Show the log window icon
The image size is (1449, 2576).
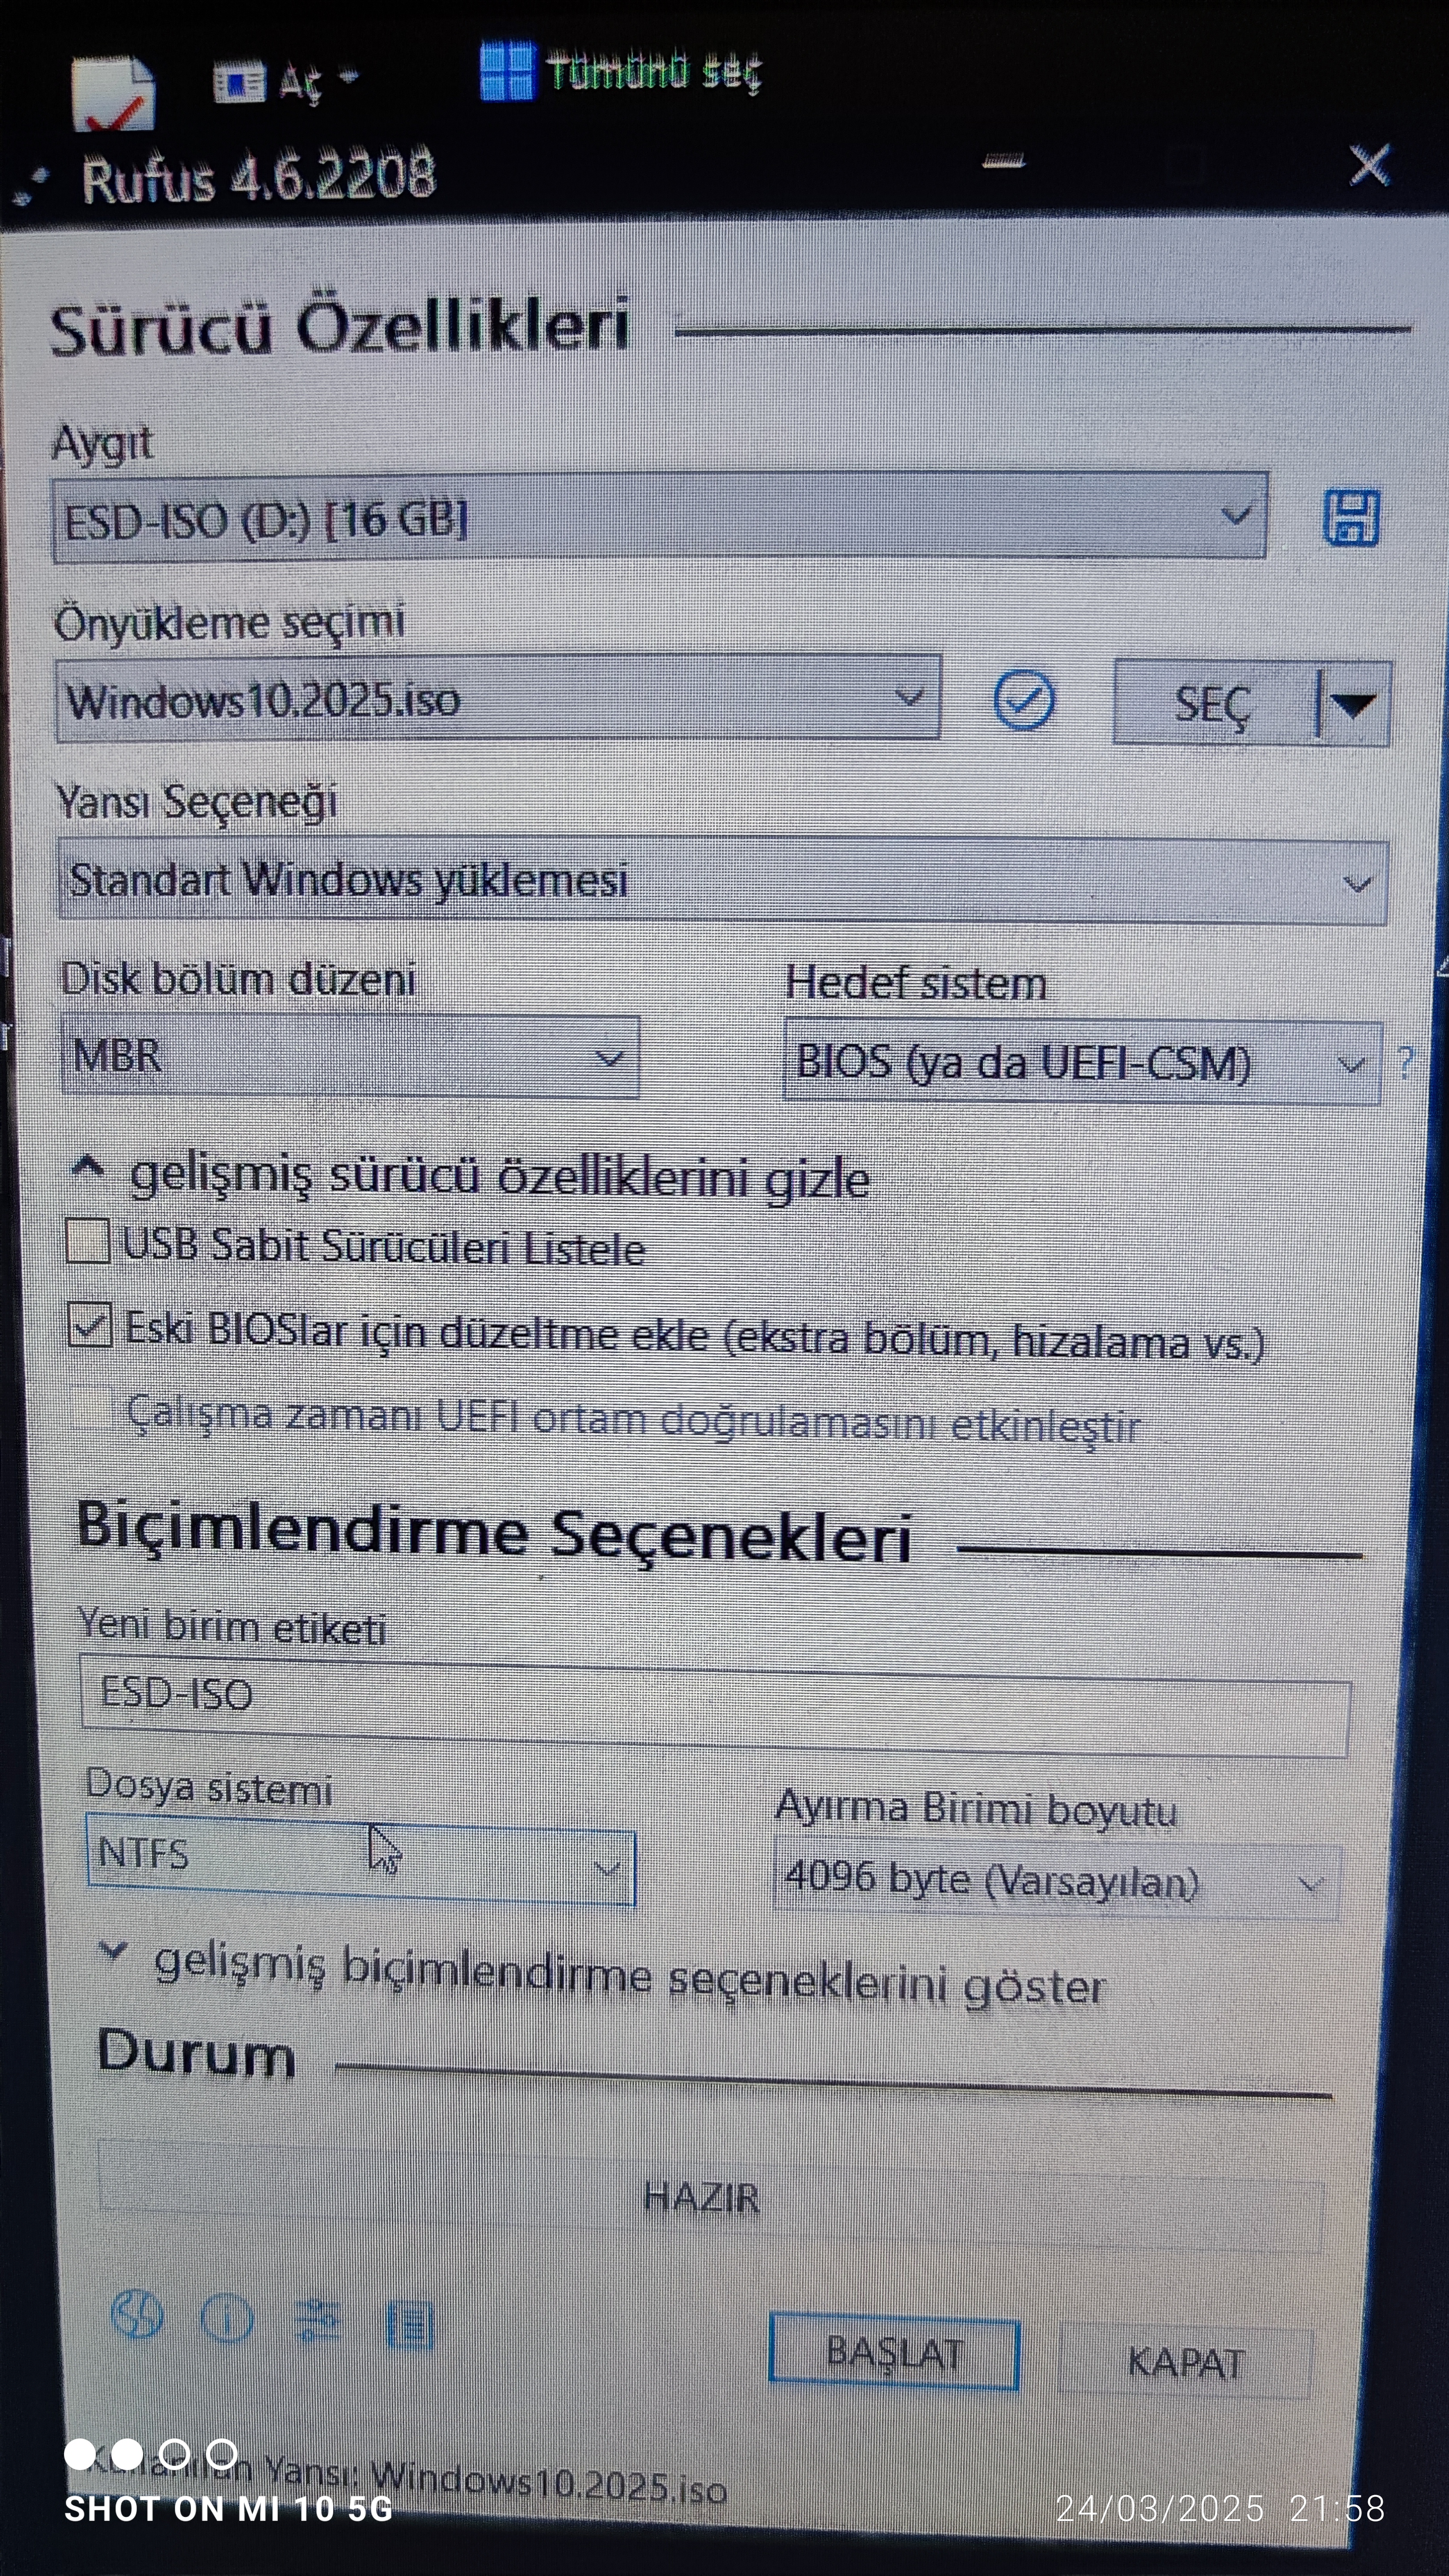(x=409, y=2325)
